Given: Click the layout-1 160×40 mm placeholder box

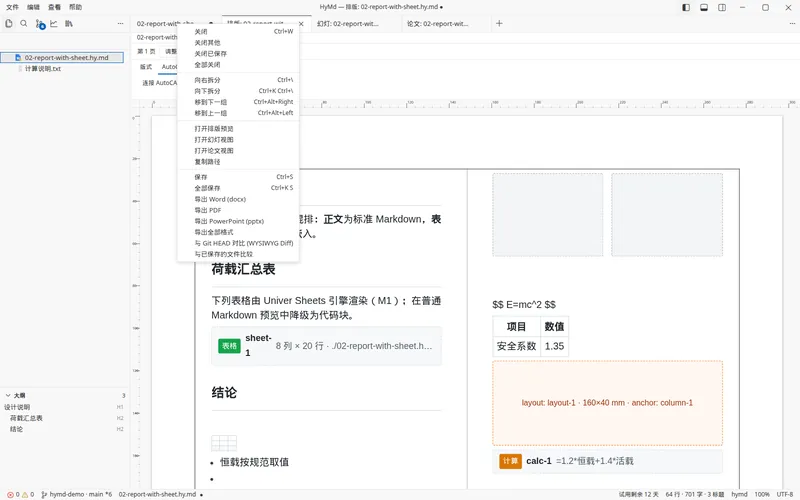Looking at the screenshot, I should [x=607, y=403].
